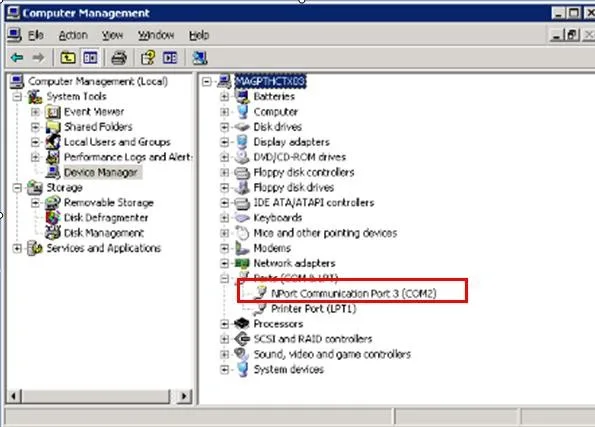Click the Properties pane toolbar icon
Screen dimensions: 595x427
point(170,58)
